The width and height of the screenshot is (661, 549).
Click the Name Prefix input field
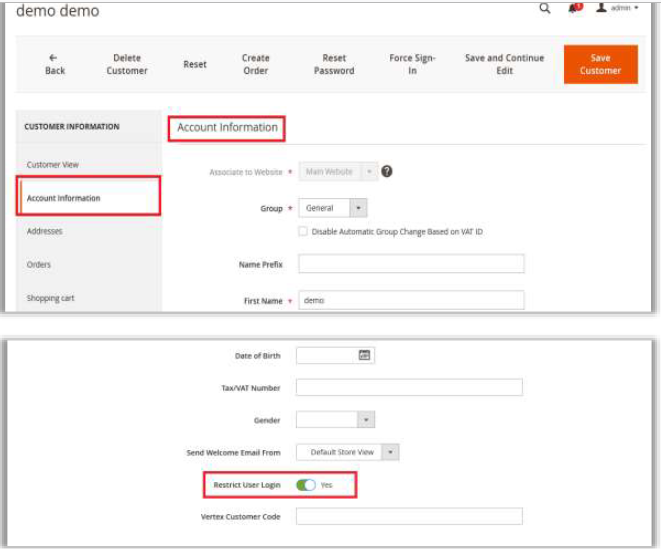411,264
